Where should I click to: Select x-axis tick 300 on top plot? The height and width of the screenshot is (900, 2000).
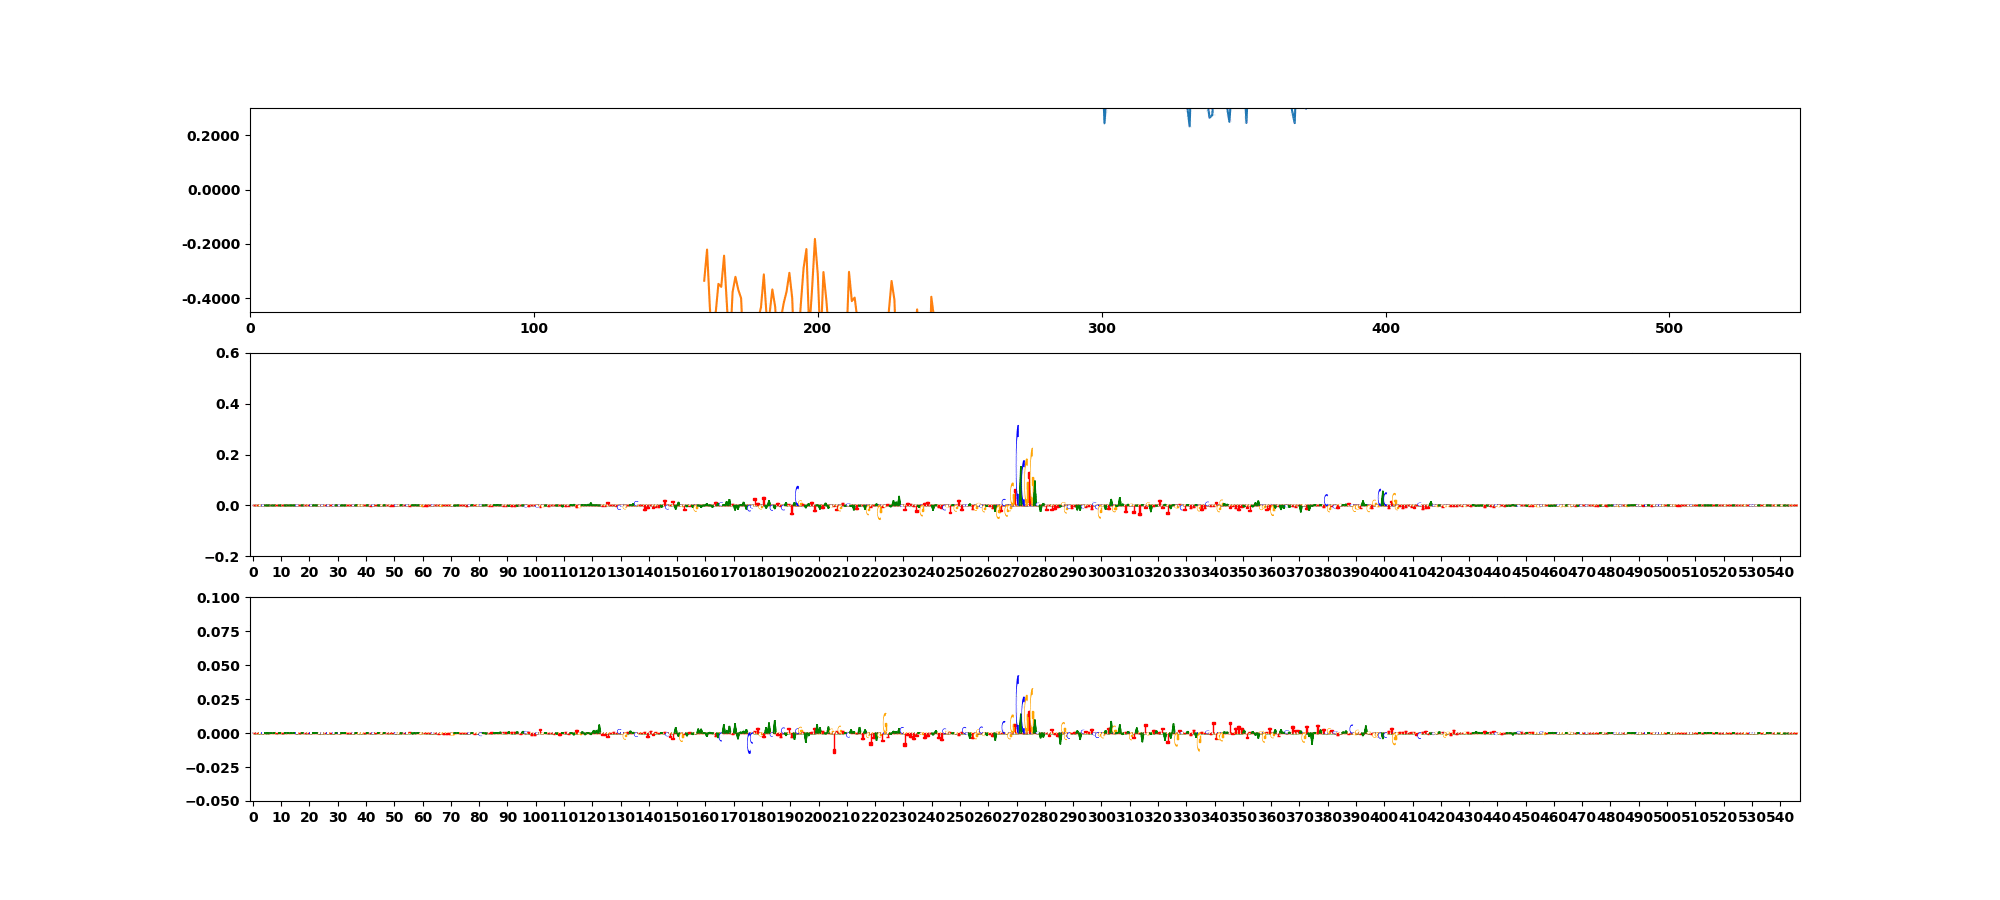1102,328
